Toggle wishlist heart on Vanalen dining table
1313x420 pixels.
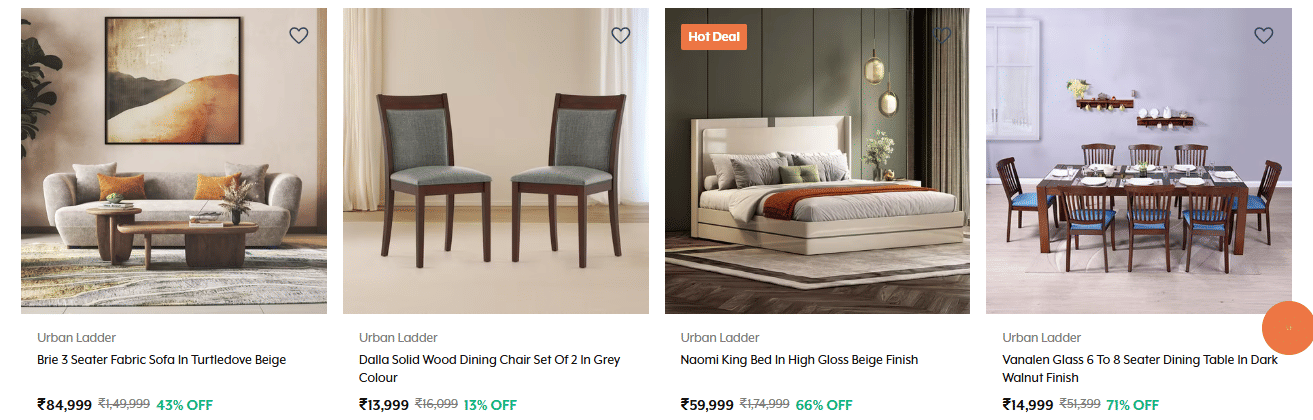coord(1263,35)
